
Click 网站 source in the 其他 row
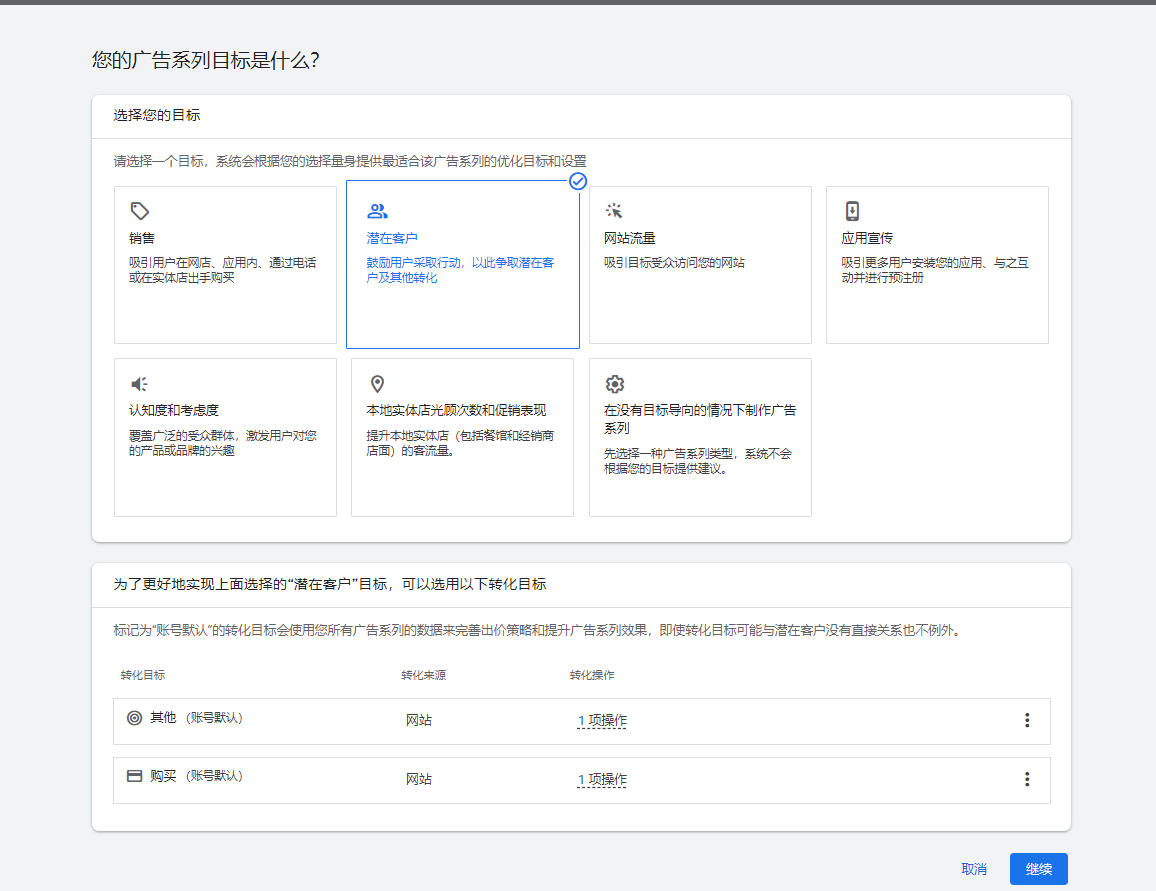click(419, 721)
